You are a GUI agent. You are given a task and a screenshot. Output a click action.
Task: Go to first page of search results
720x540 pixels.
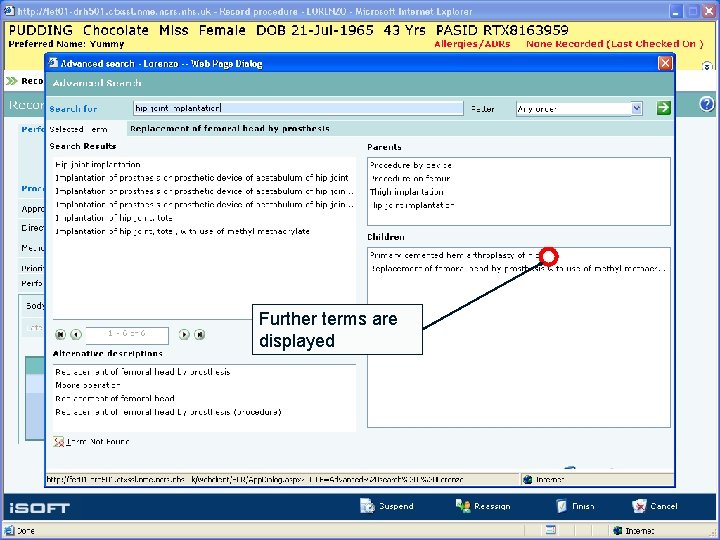[x=60, y=335]
